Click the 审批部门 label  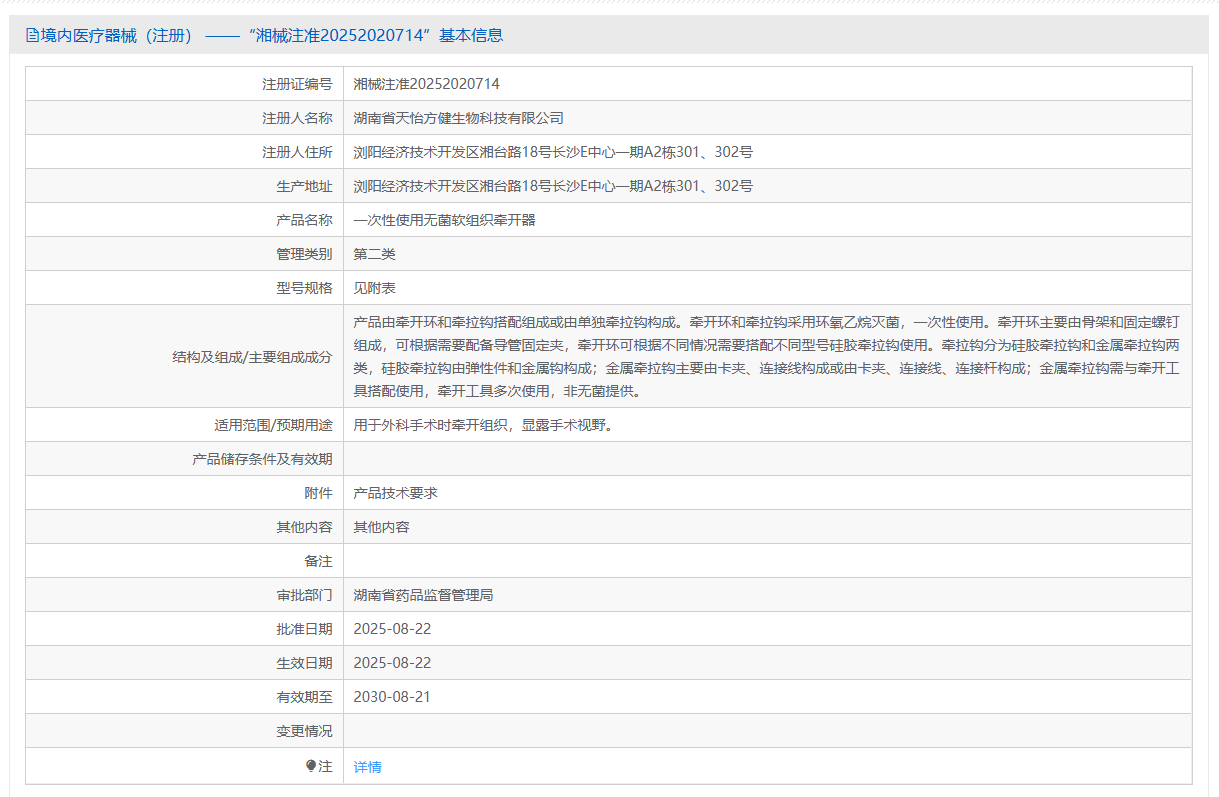click(x=304, y=595)
